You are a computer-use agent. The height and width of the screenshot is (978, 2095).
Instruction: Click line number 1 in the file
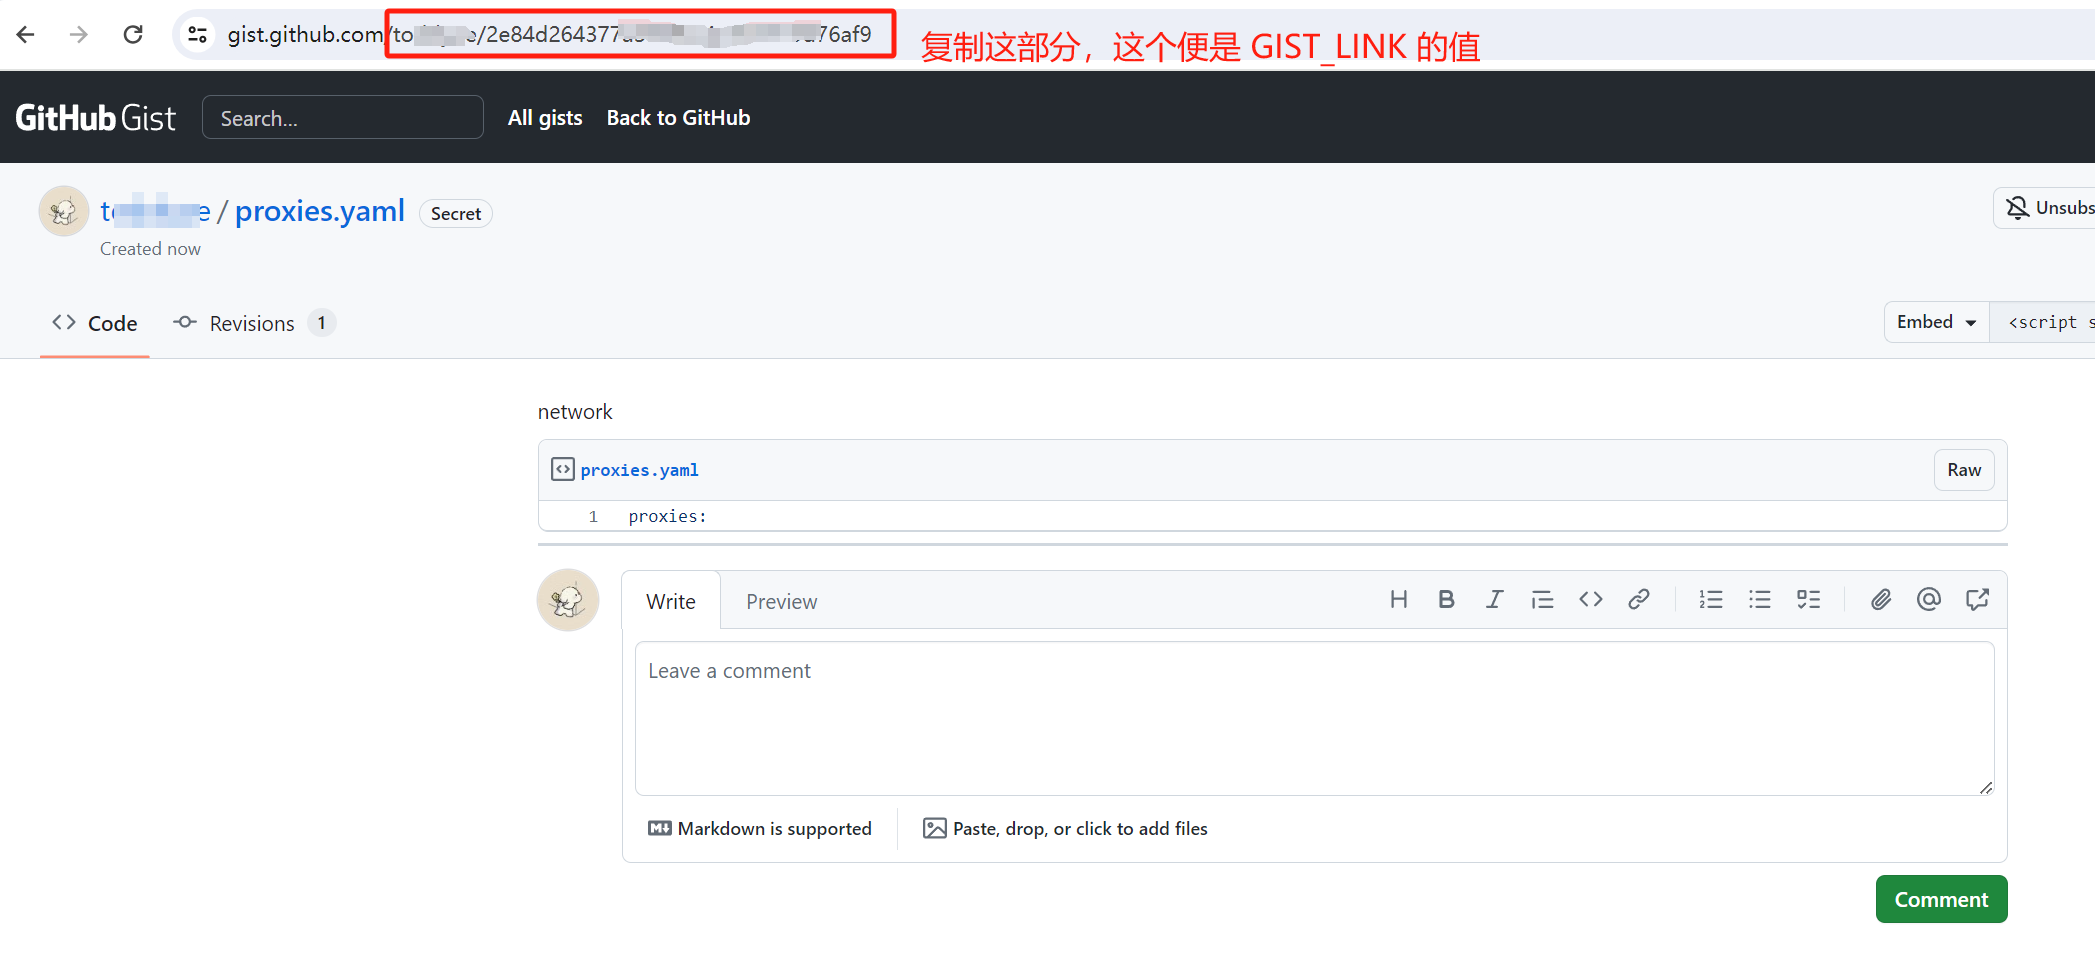click(x=593, y=516)
